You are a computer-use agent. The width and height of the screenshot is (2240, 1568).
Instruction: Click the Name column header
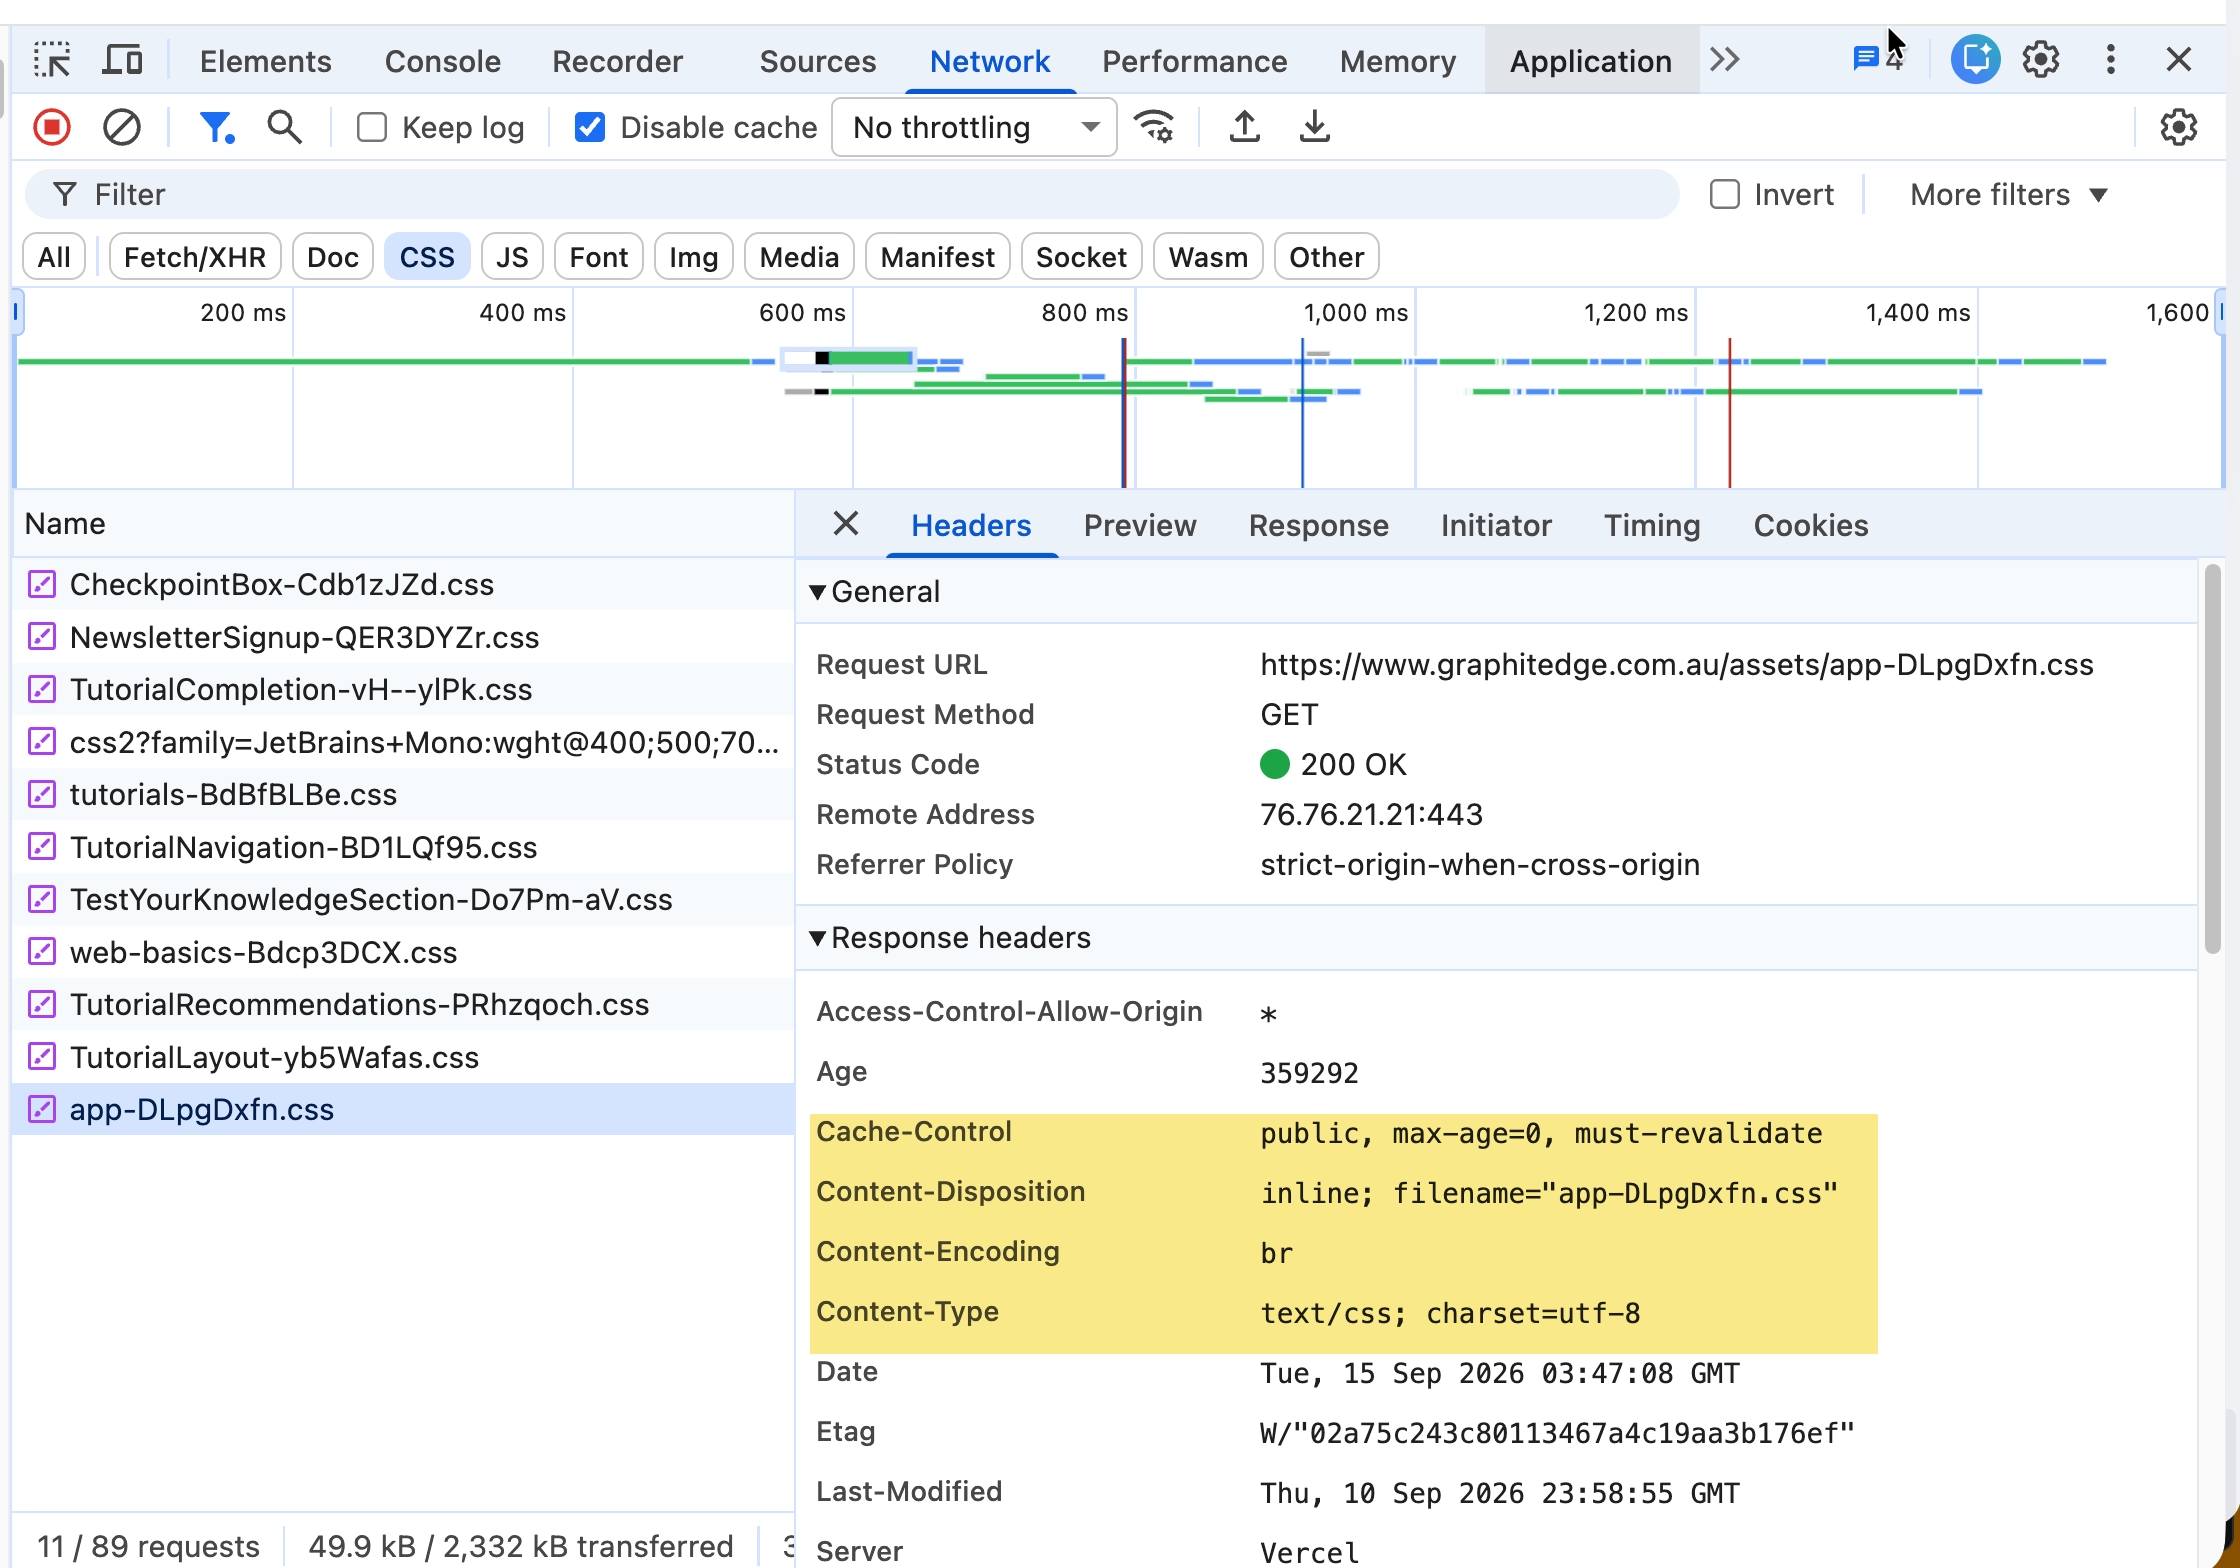point(404,523)
